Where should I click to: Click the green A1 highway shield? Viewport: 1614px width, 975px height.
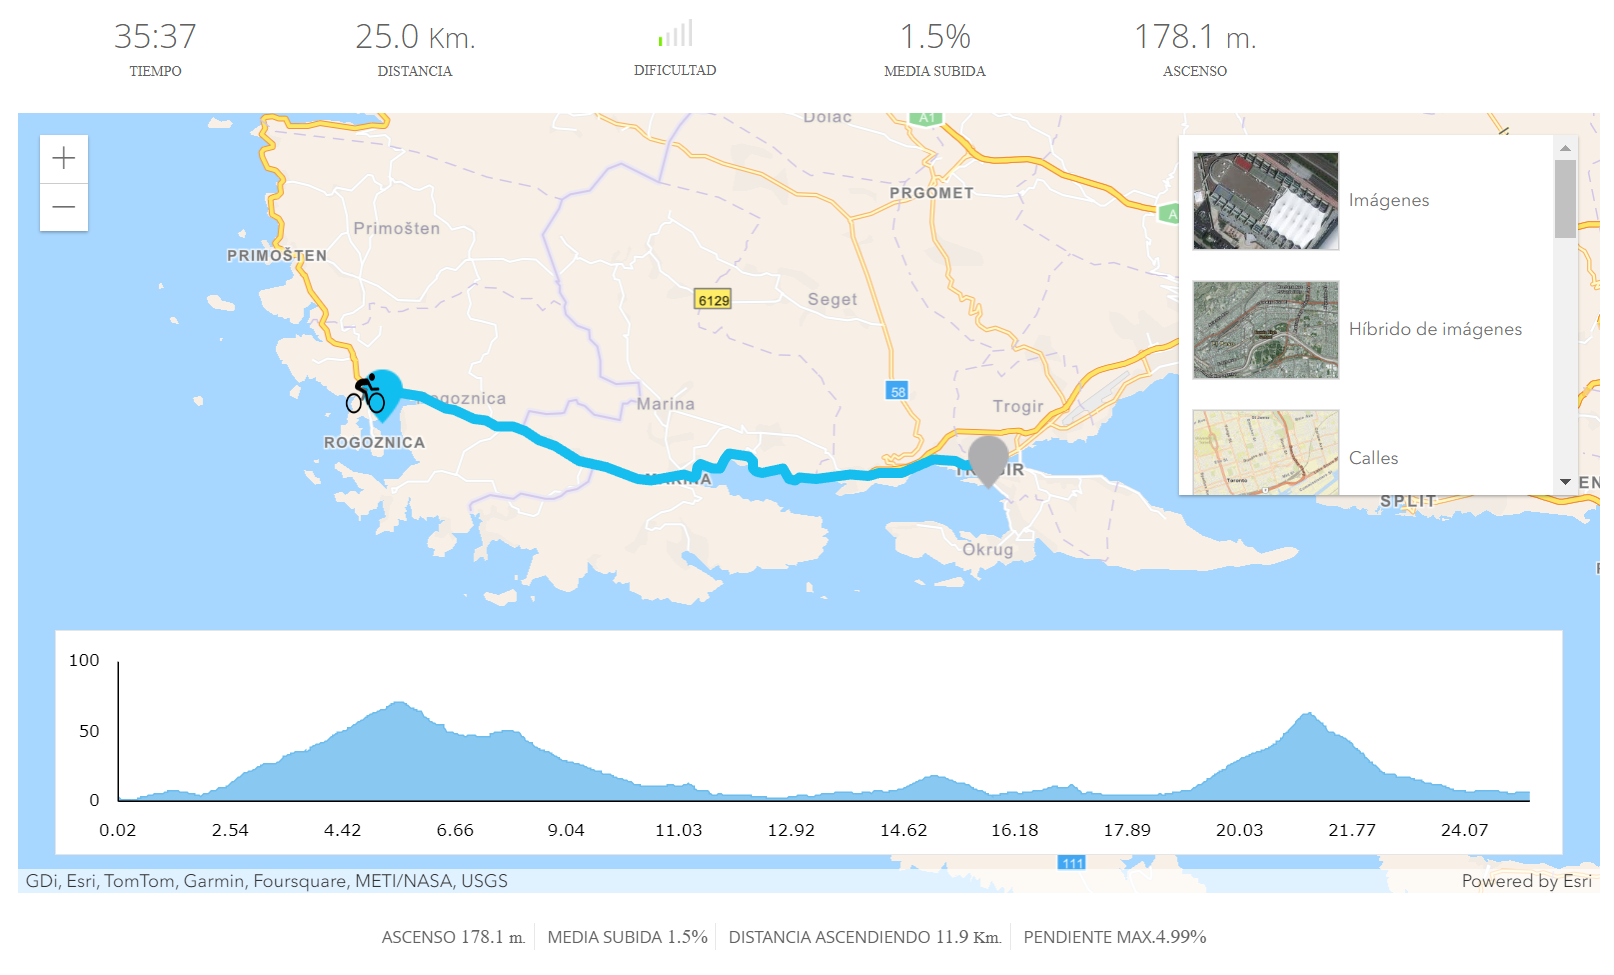[926, 118]
